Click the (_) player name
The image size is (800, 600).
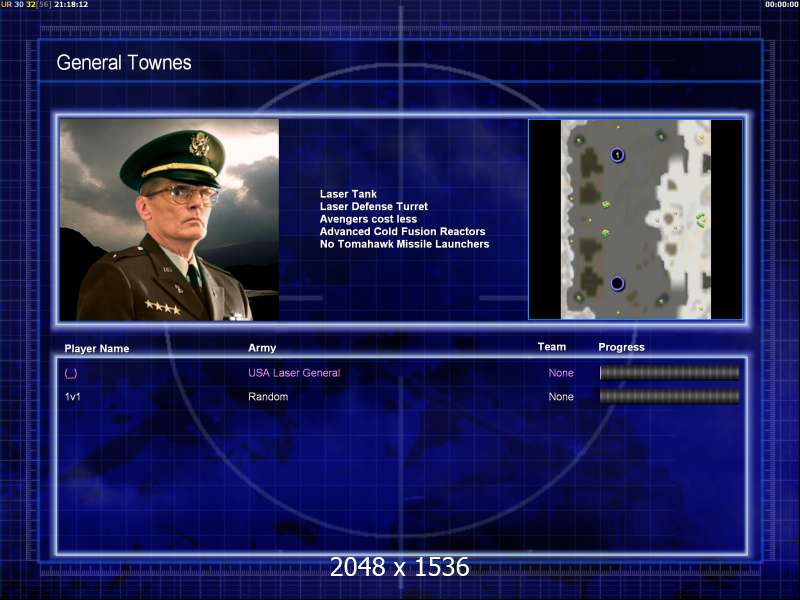click(x=71, y=373)
